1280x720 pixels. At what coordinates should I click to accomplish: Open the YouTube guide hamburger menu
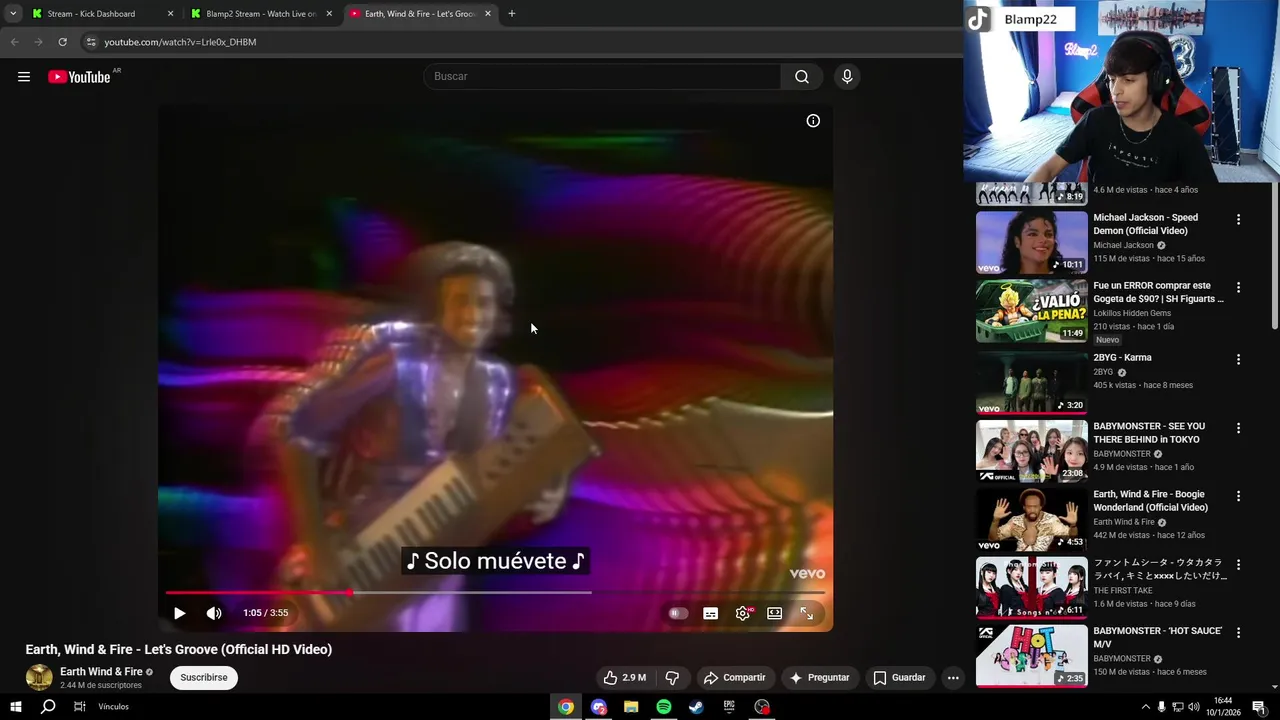[24, 77]
